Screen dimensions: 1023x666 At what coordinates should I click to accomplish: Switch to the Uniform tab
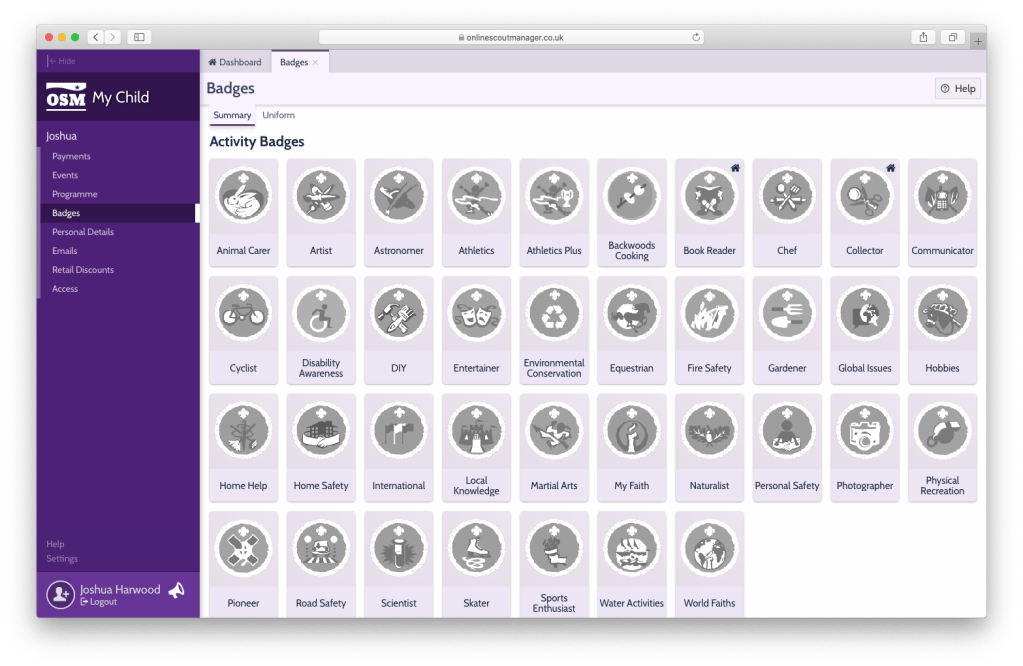tap(278, 115)
